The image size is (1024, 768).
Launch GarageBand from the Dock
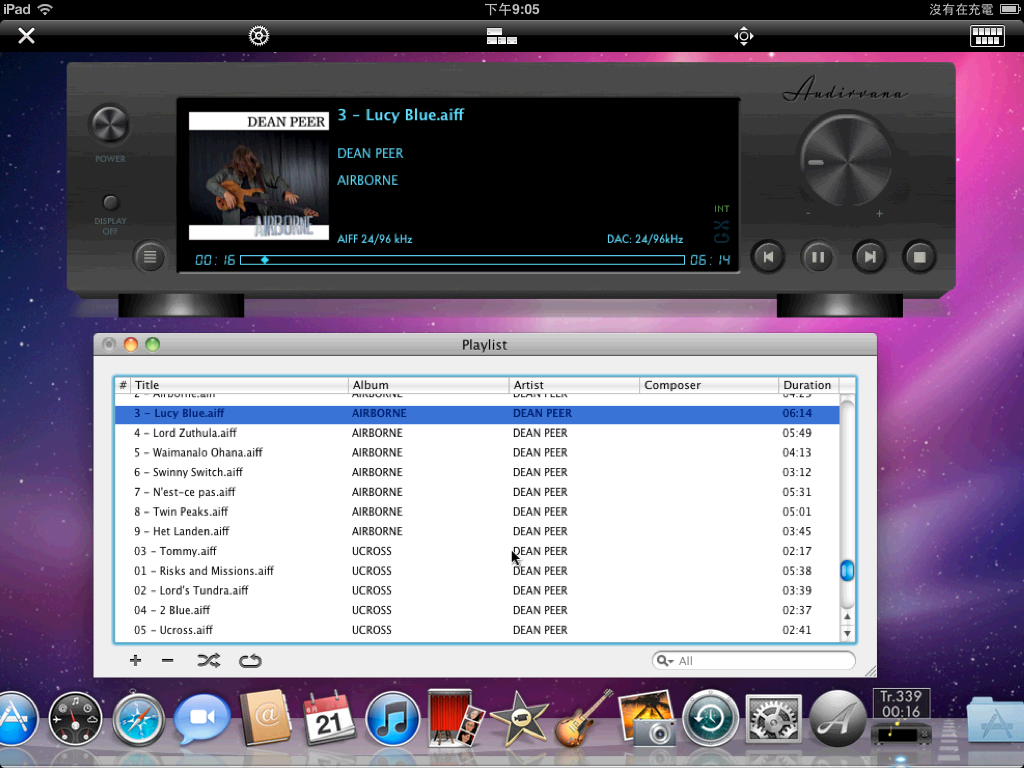tap(583, 718)
